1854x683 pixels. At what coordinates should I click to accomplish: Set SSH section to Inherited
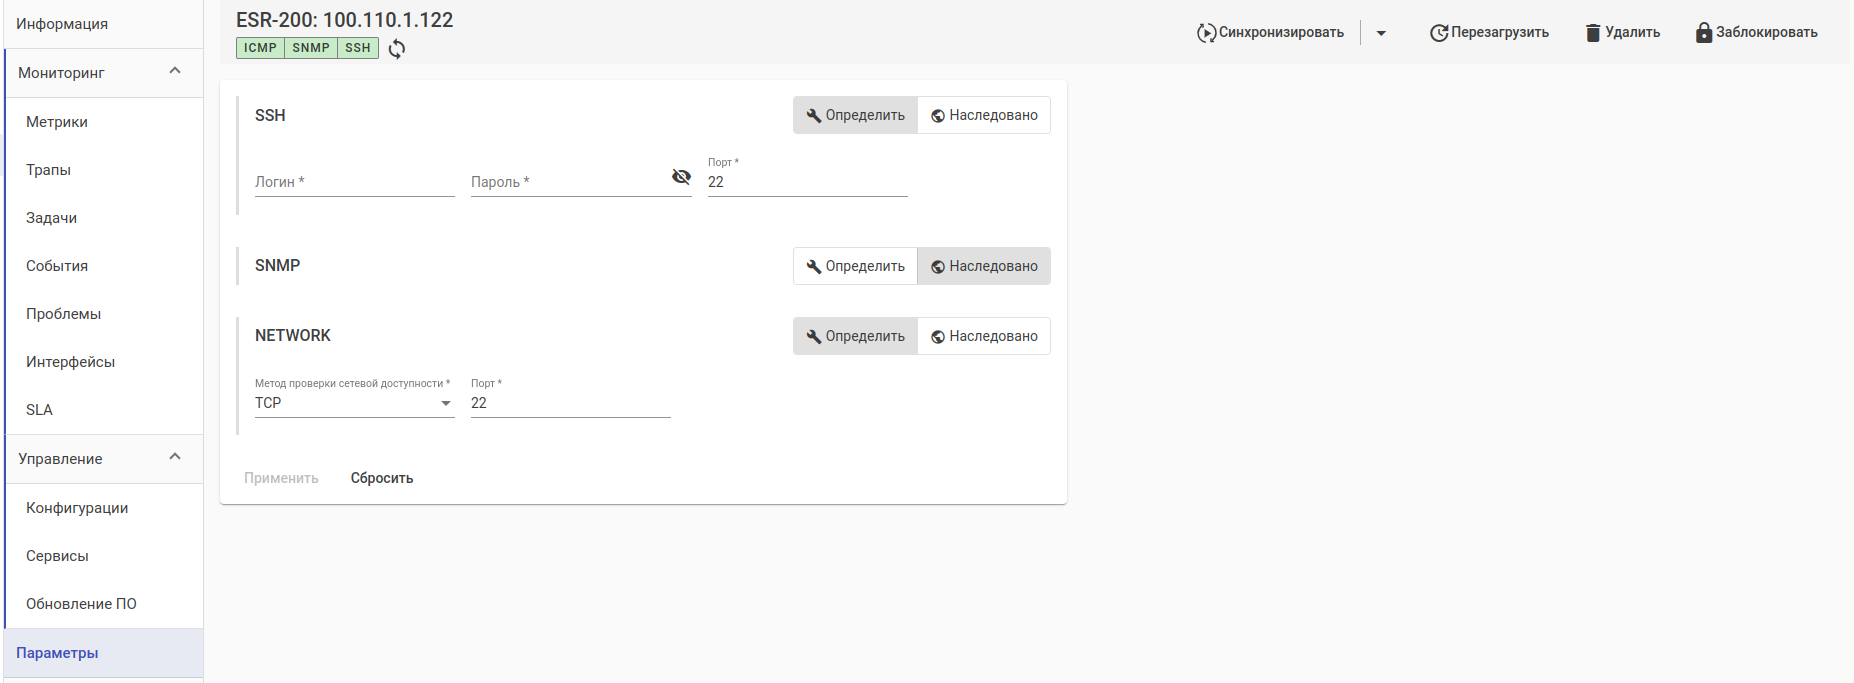pyautogui.click(x=984, y=115)
